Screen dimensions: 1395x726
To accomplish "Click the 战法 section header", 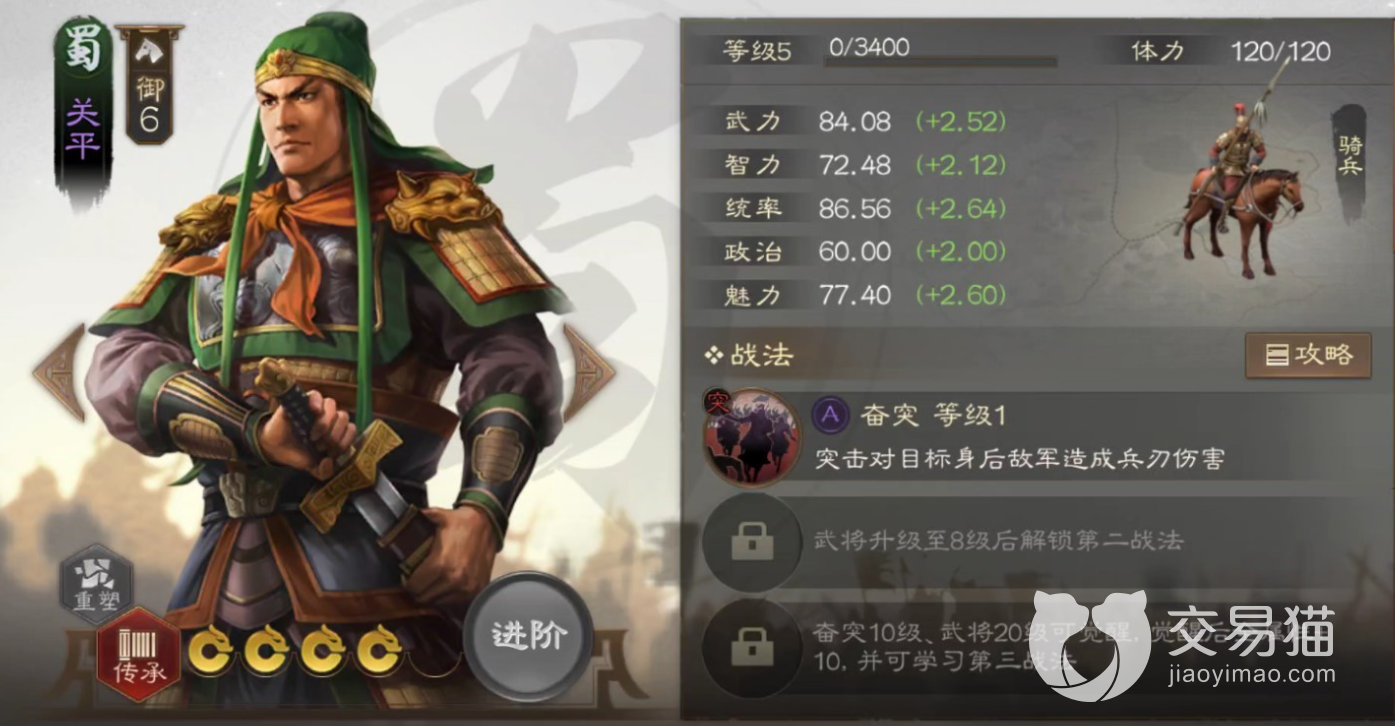I will pyautogui.click(x=748, y=355).
